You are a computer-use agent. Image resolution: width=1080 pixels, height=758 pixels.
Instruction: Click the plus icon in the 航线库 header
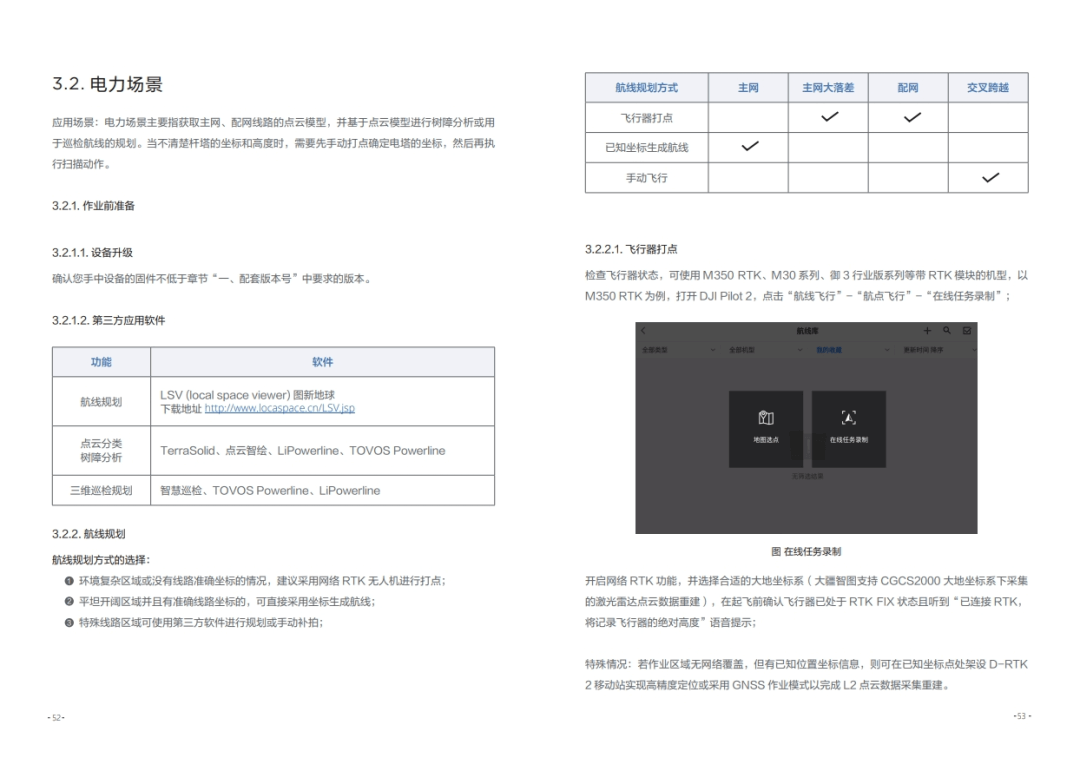(x=927, y=331)
